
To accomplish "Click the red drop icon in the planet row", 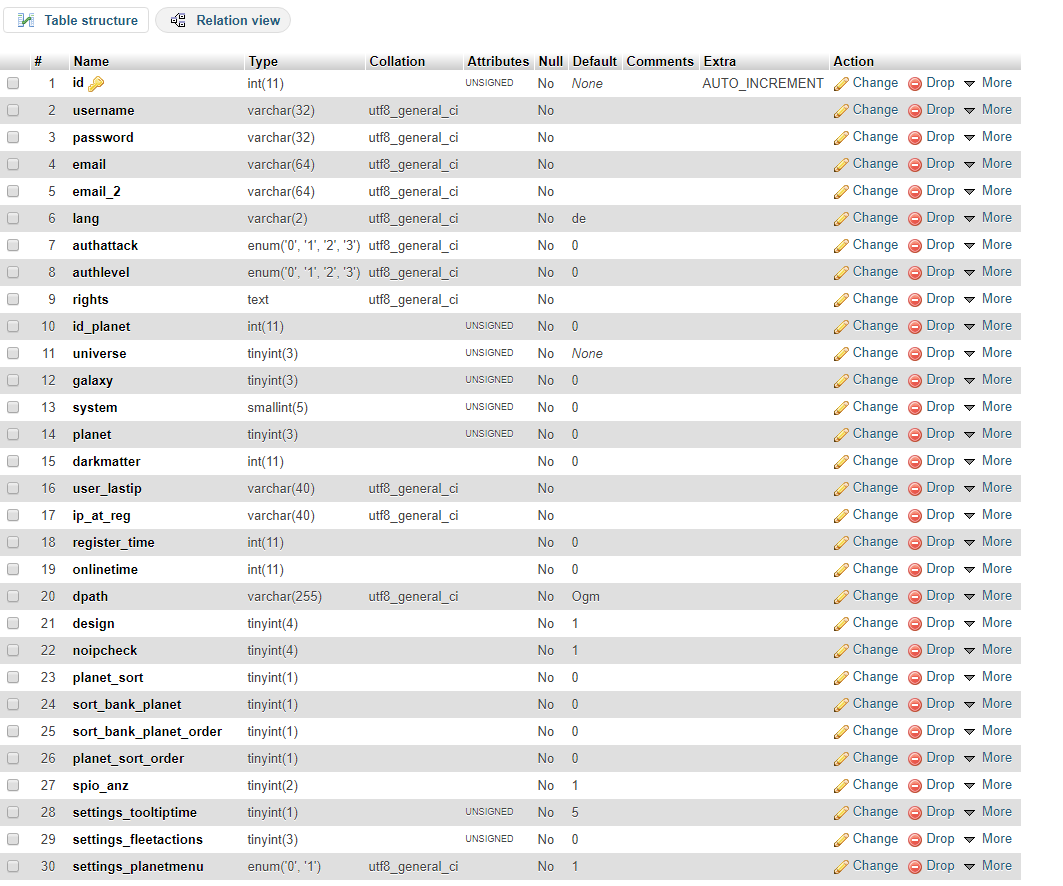I will 915,435.
